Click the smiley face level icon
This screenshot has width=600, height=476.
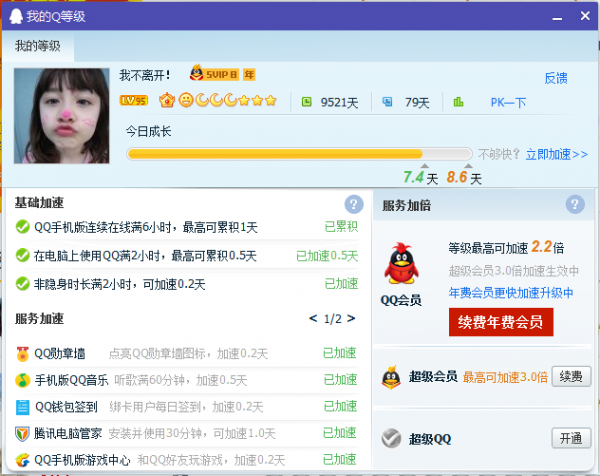coord(186,100)
